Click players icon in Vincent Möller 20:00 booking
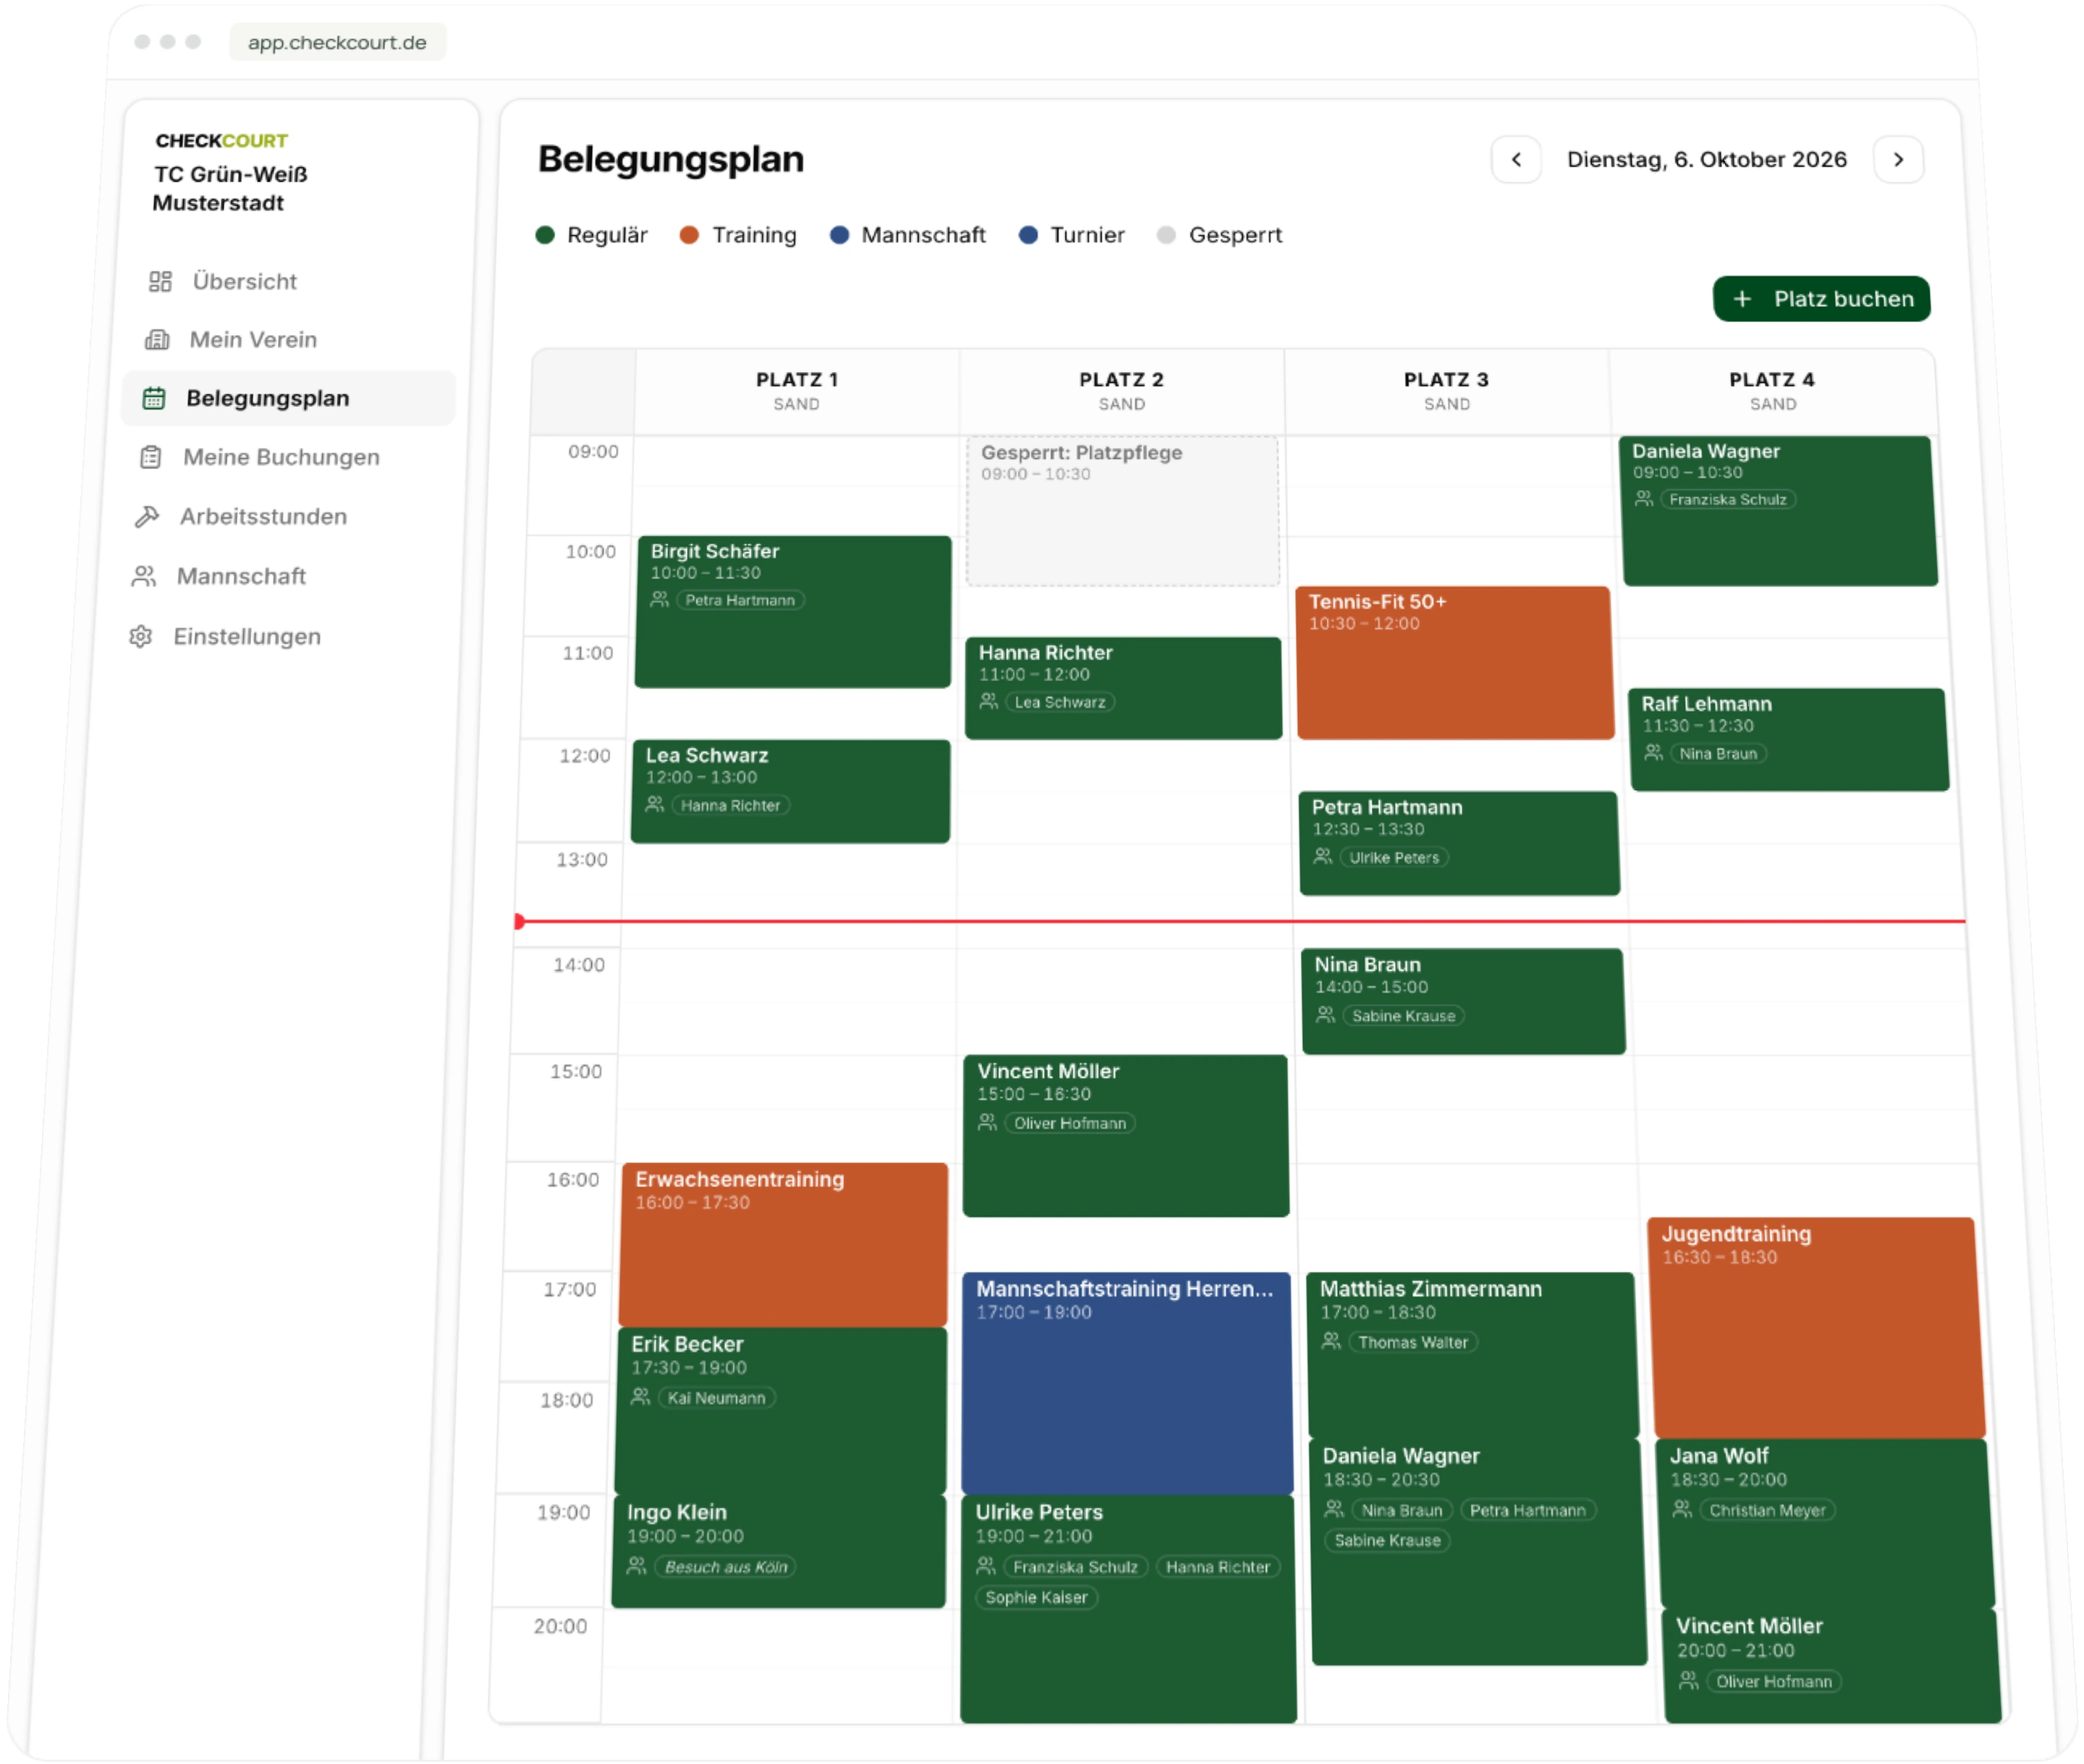 (1688, 1680)
